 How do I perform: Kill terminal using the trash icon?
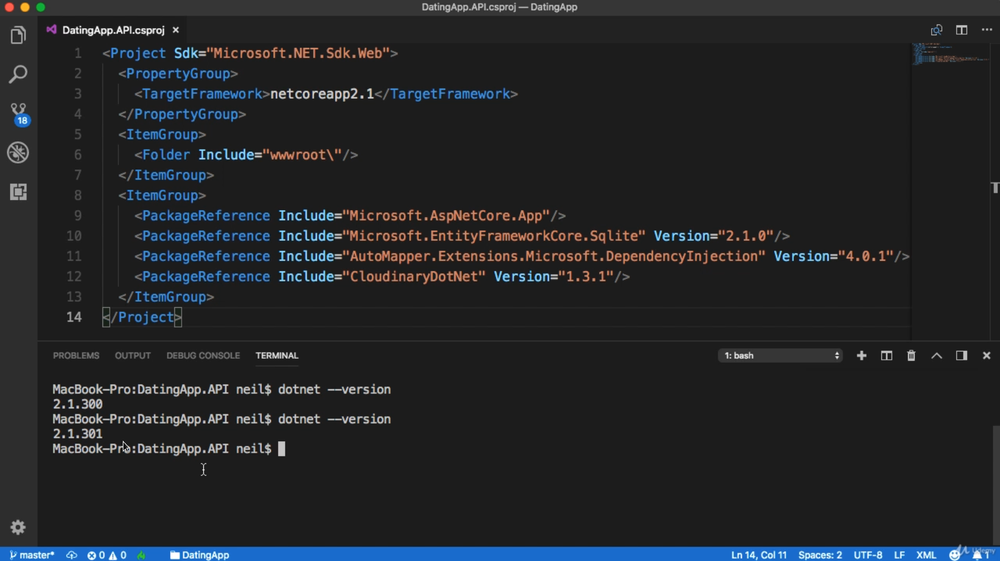[911, 356]
